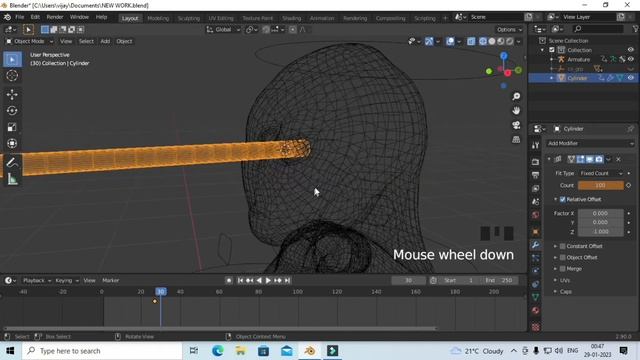The height and width of the screenshot is (360, 640).
Task: Remove the array modifier with X
Action: tap(618, 159)
